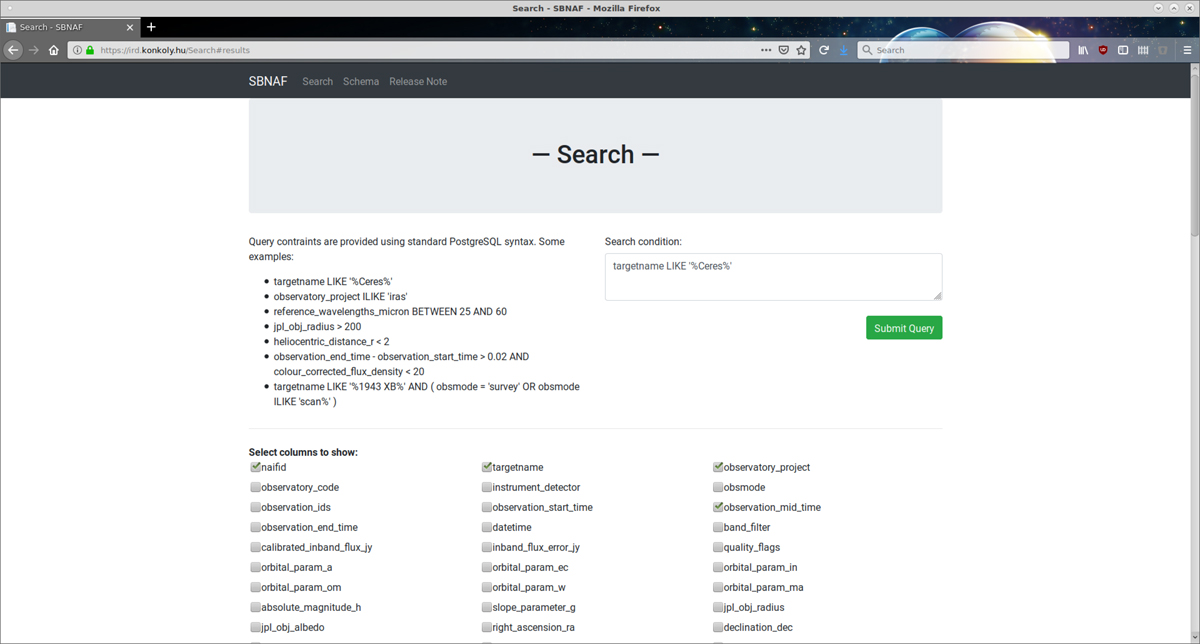
Task: Open Release Note in the navbar
Action: 418,82
